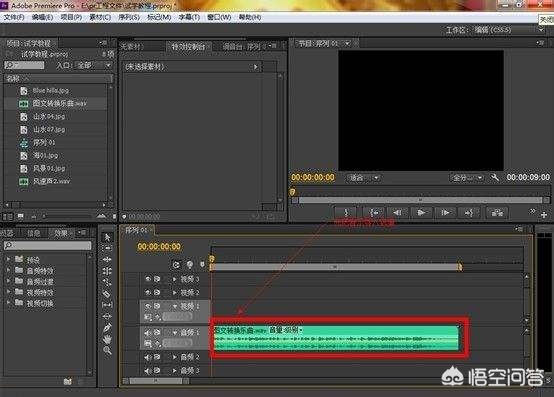Toggle sync lock for Video 3 track
The width and height of the screenshot is (554, 397).
pos(157,279)
